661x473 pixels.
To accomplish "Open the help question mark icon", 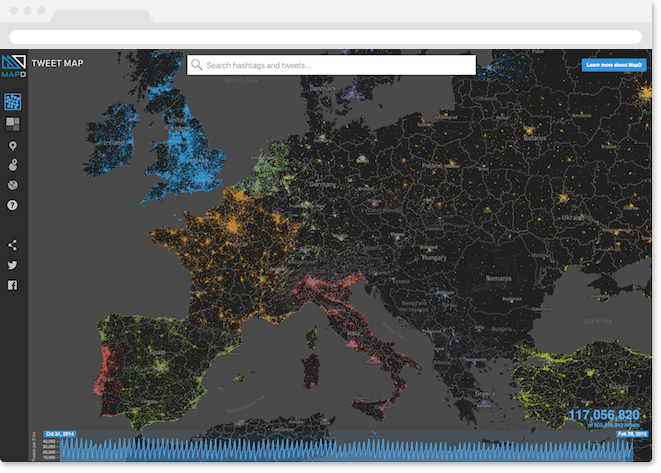I will (x=13, y=205).
